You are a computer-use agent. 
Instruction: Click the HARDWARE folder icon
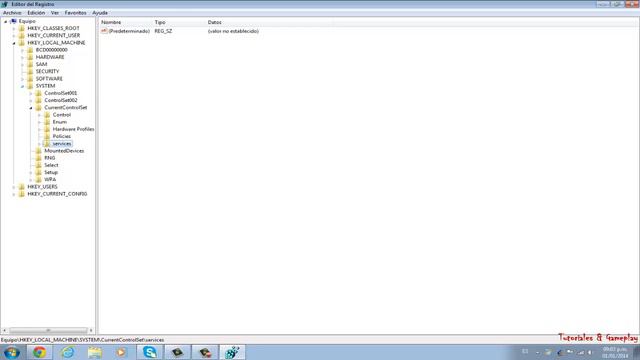(x=30, y=57)
